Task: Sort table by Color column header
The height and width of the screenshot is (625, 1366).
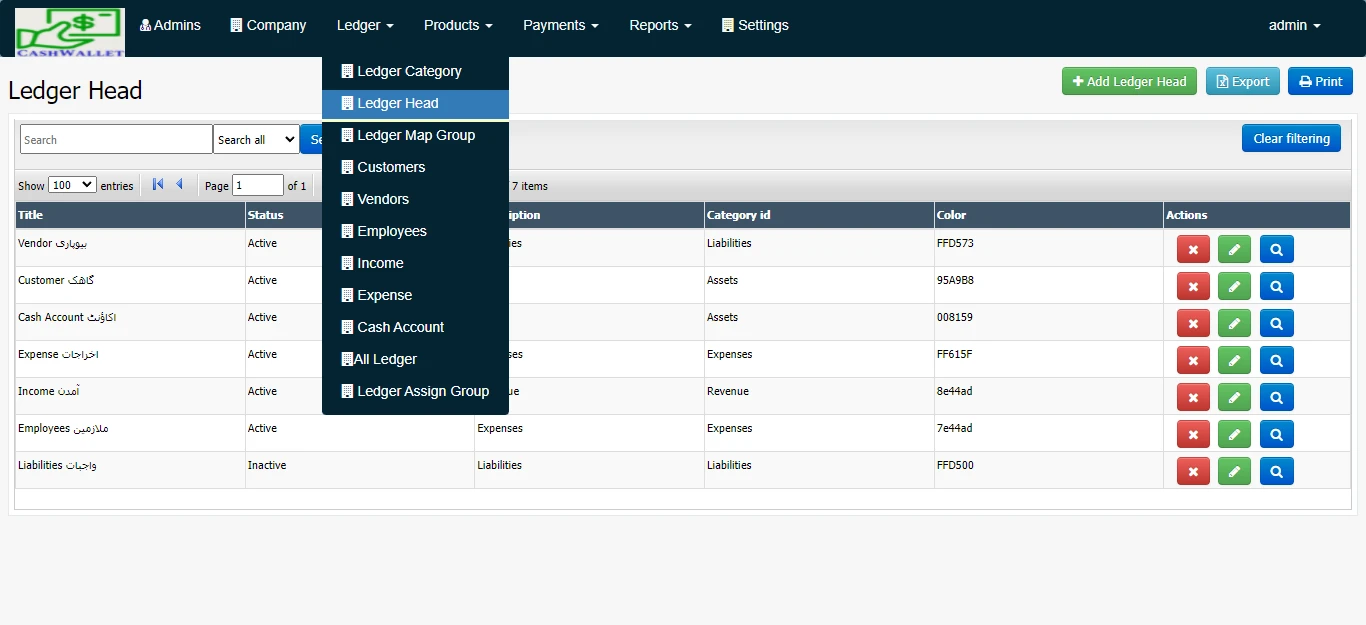Action: pyautogui.click(x=951, y=215)
